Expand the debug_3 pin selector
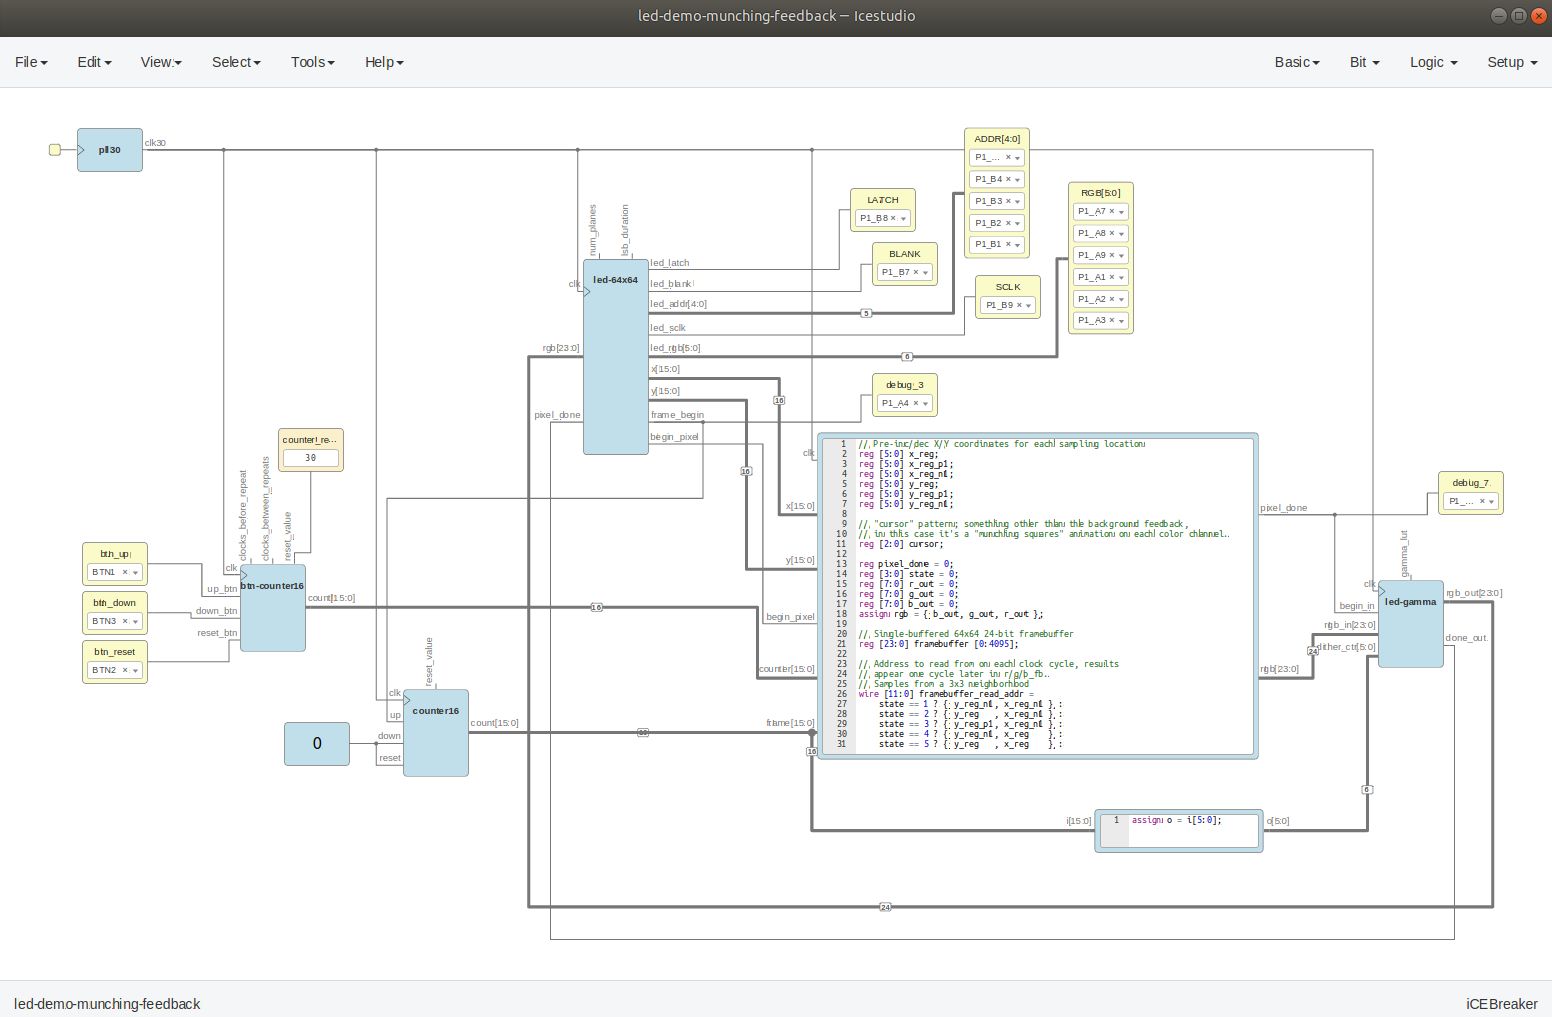This screenshot has width=1552, height=1017. tap(926, 403)
